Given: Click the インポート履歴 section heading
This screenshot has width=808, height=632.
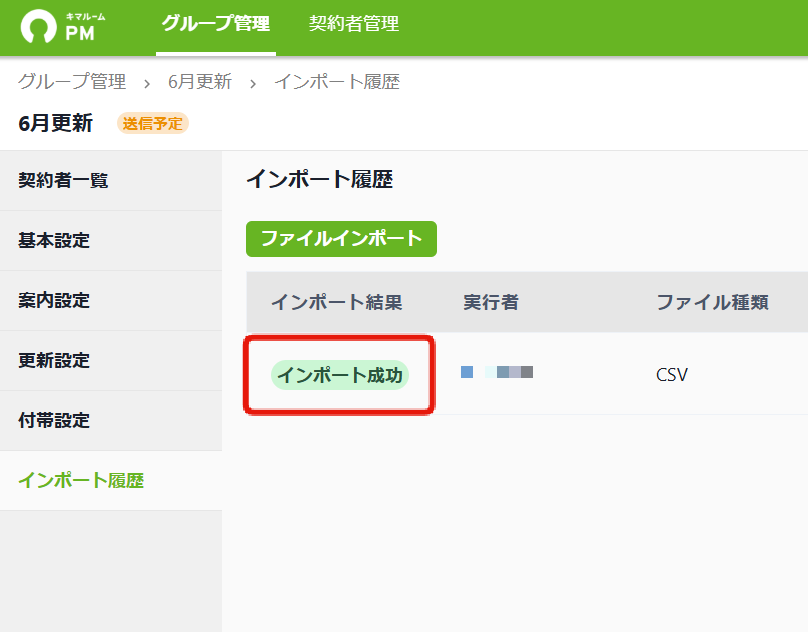Looking at the screenshot, I should 320,179.
